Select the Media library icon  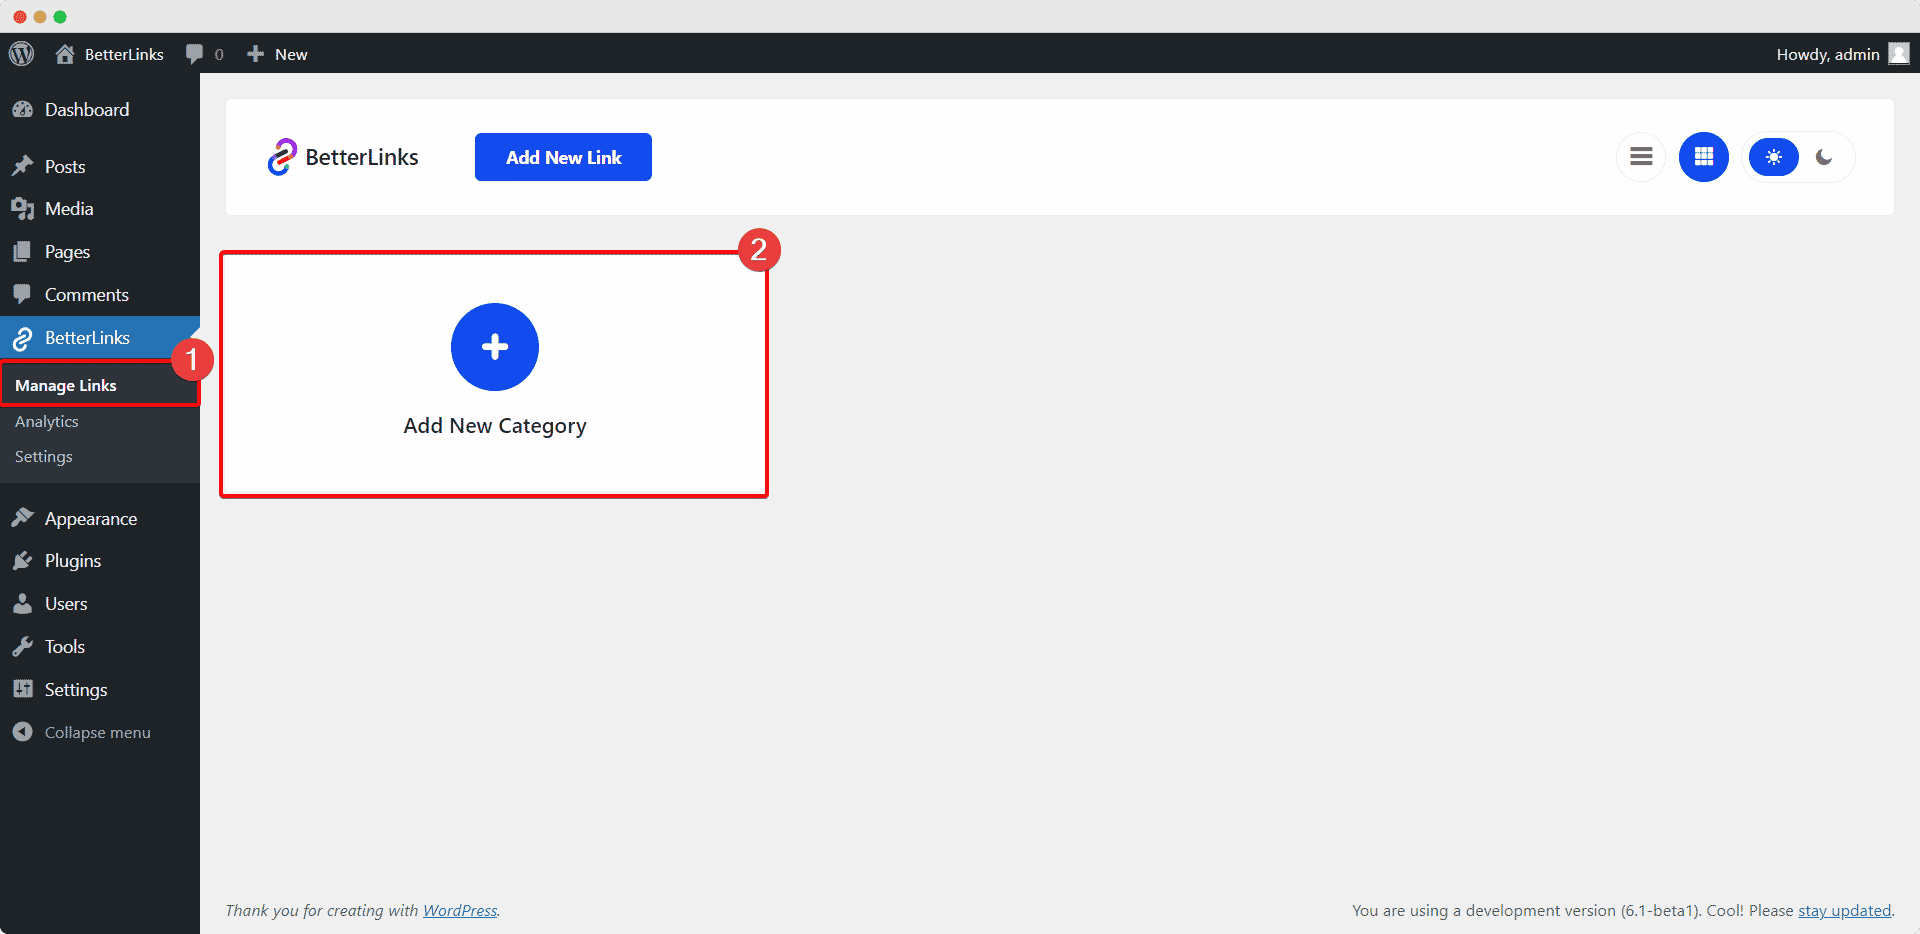23,208
